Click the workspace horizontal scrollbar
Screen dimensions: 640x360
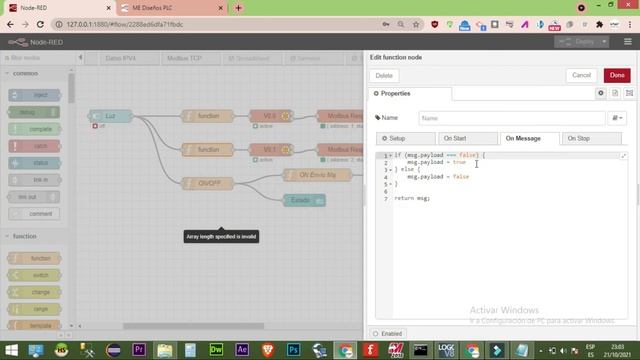[x=193, y=326]
